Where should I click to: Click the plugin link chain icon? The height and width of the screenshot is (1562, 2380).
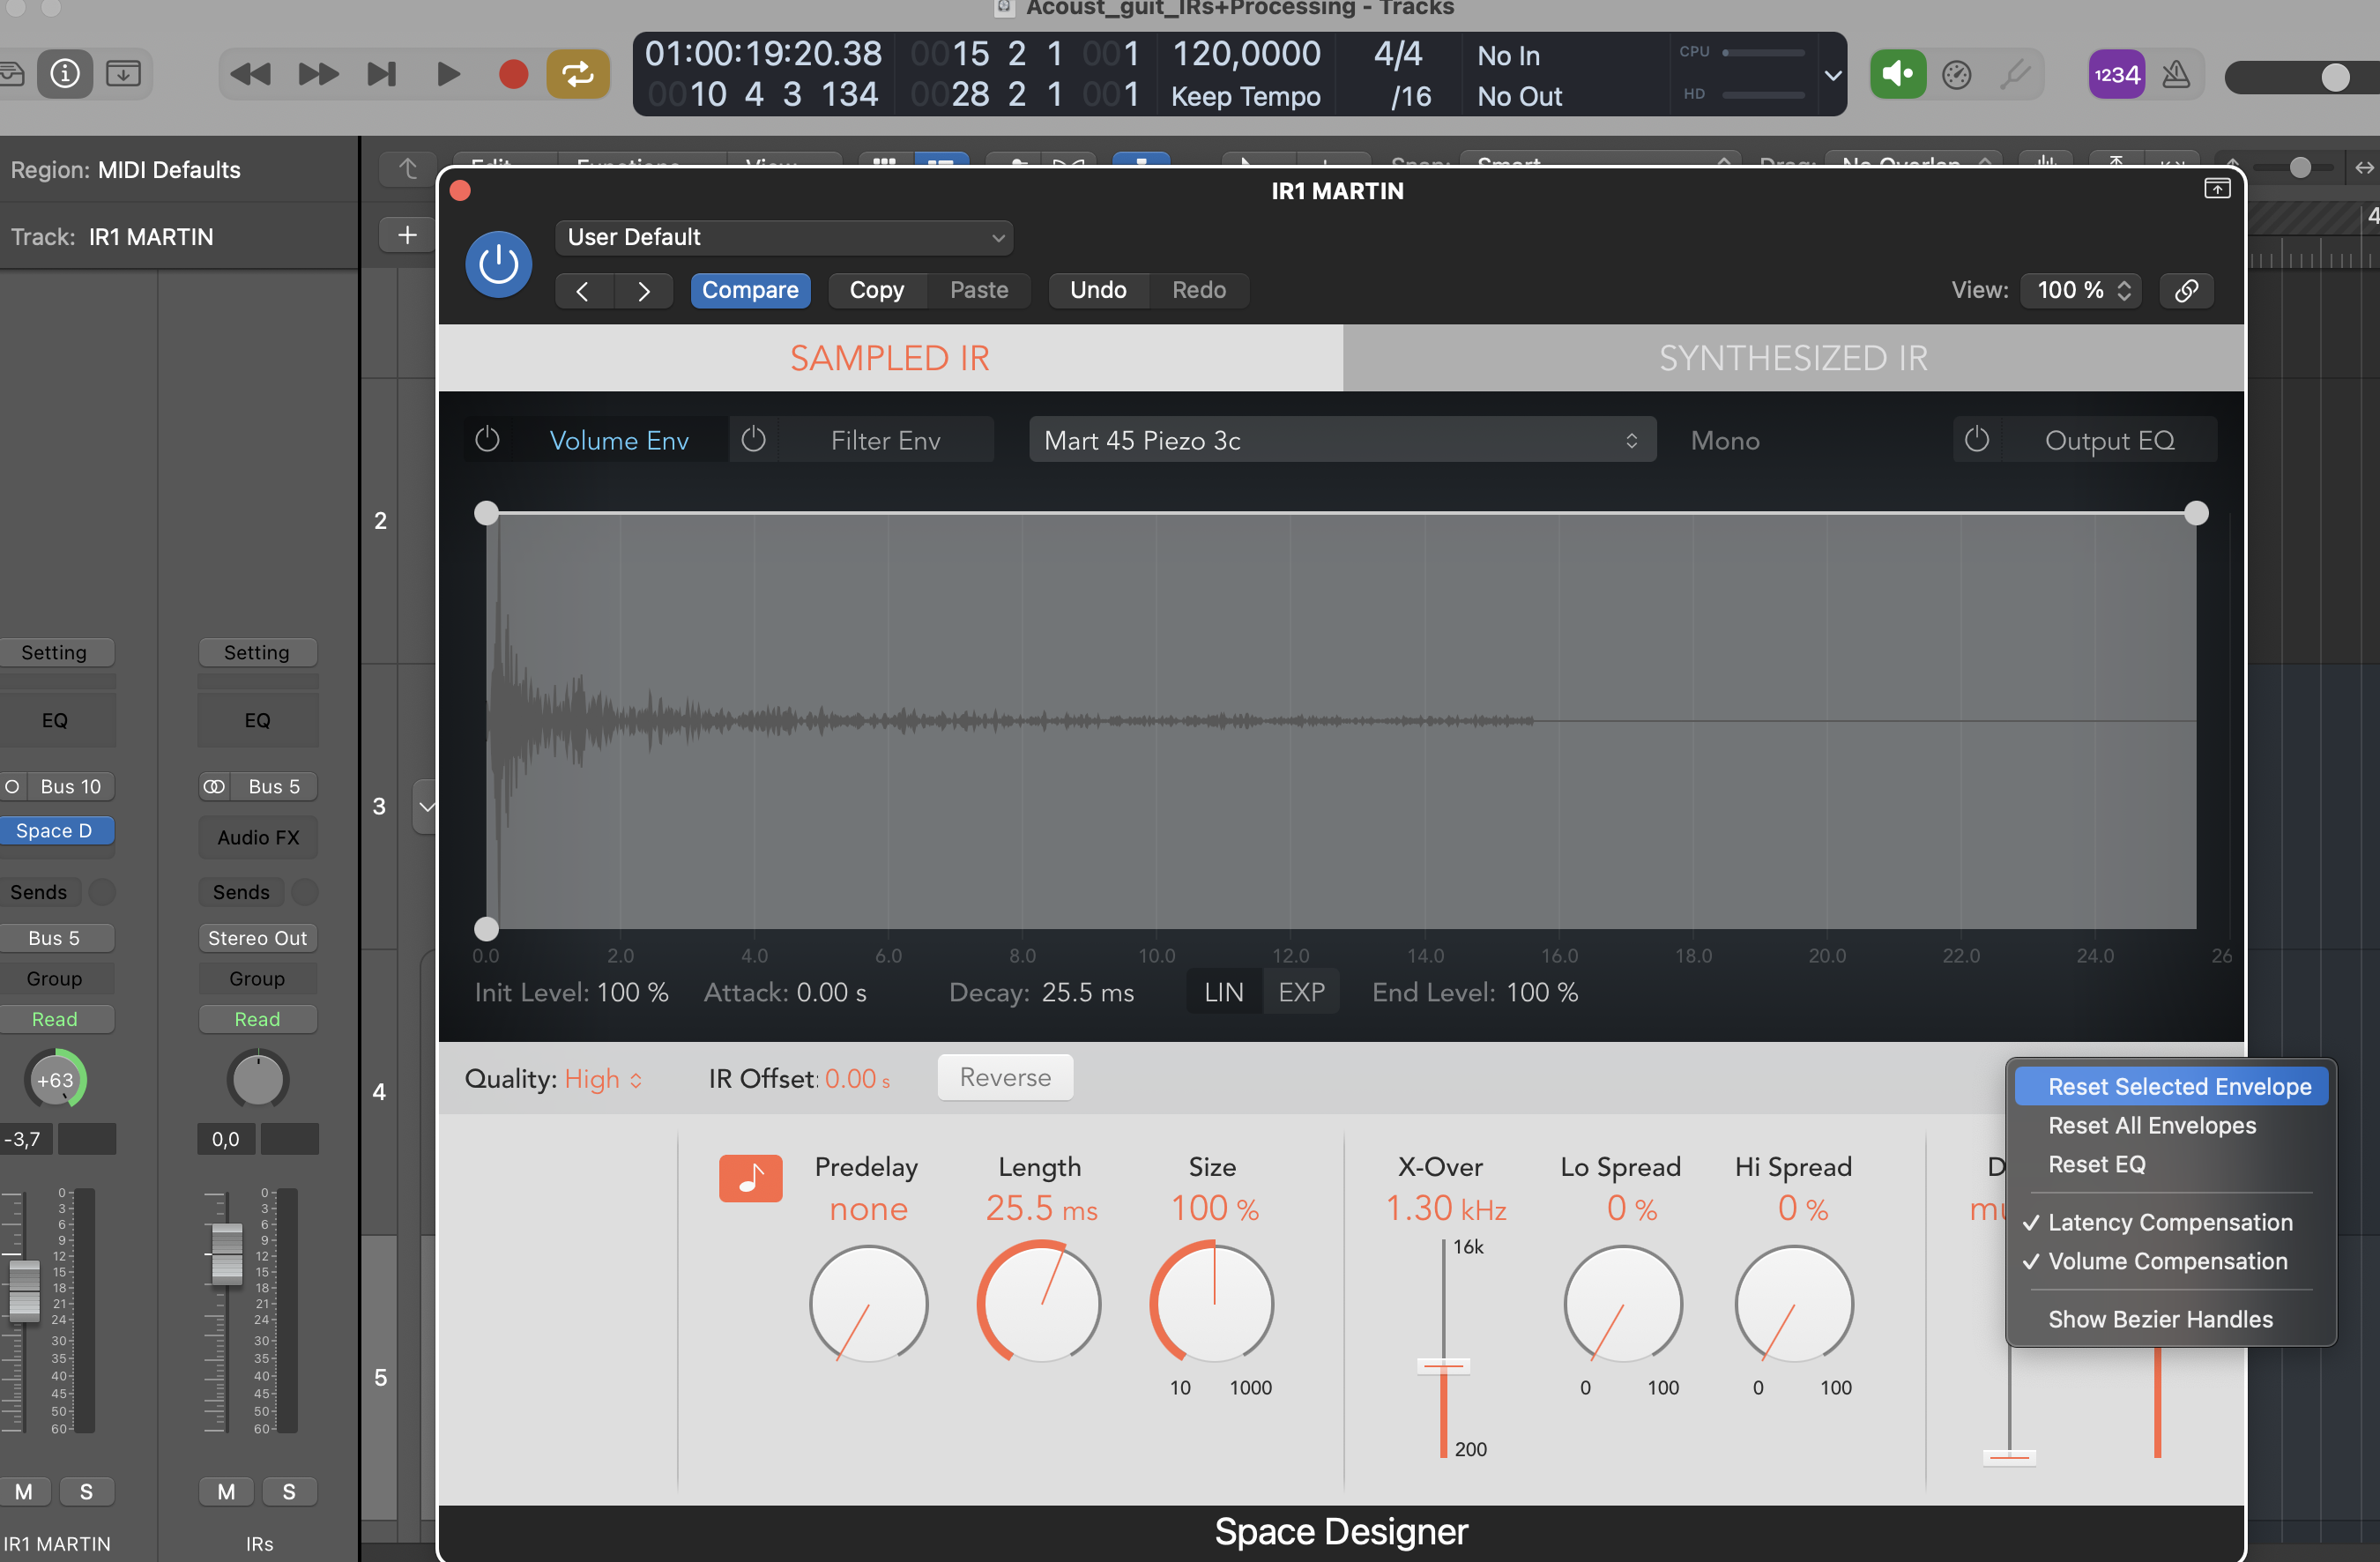[2186, 291]
